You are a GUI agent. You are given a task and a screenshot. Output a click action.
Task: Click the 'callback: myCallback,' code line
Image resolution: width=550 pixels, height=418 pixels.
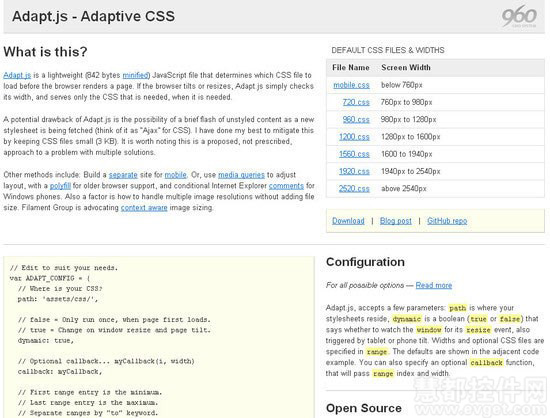(60, 371)
